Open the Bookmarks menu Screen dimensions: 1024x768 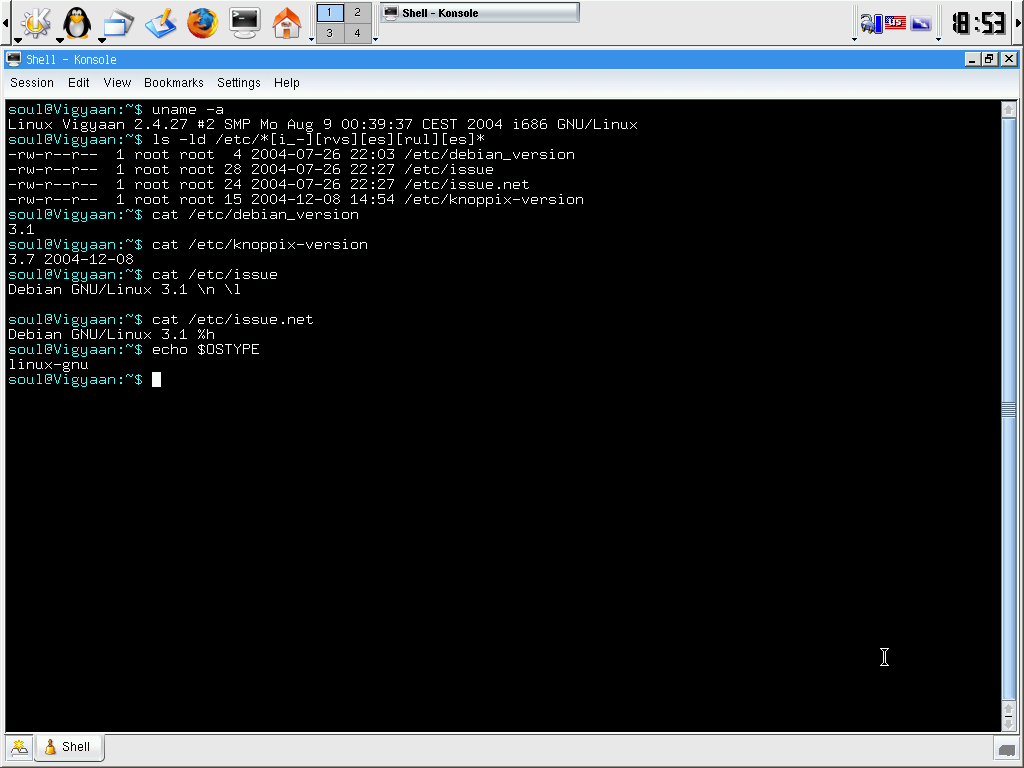[x=174, y=83]
